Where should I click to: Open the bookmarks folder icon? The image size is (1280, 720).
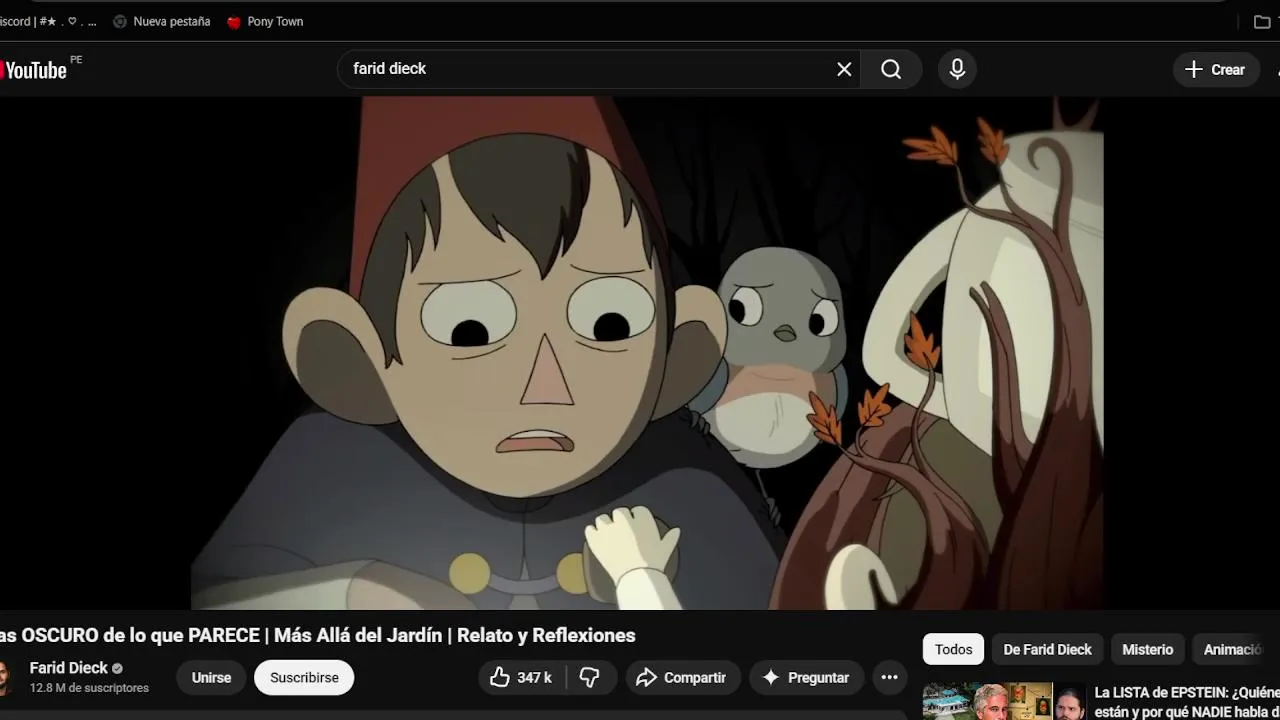tap(1262, 21)
